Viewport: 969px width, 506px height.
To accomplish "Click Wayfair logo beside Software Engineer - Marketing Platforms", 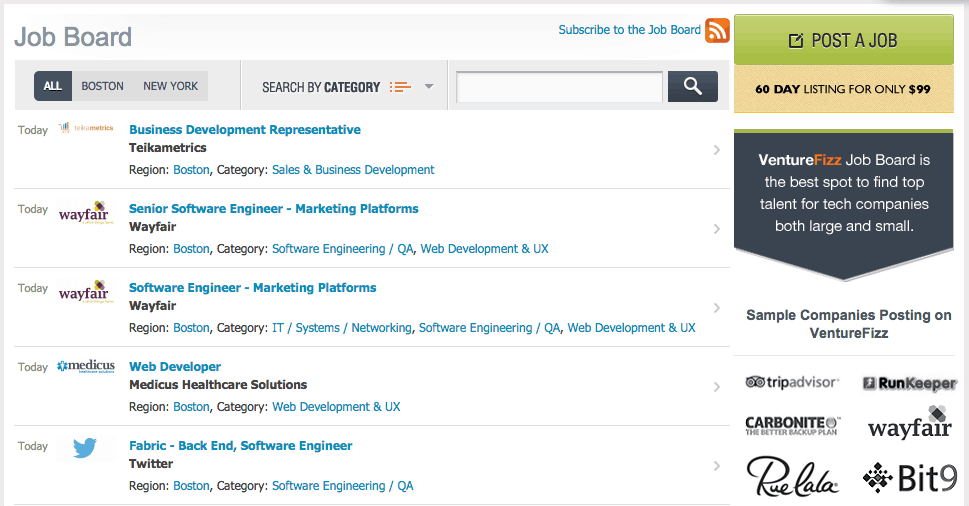I will pyautogui.click(x=86, y=292).
